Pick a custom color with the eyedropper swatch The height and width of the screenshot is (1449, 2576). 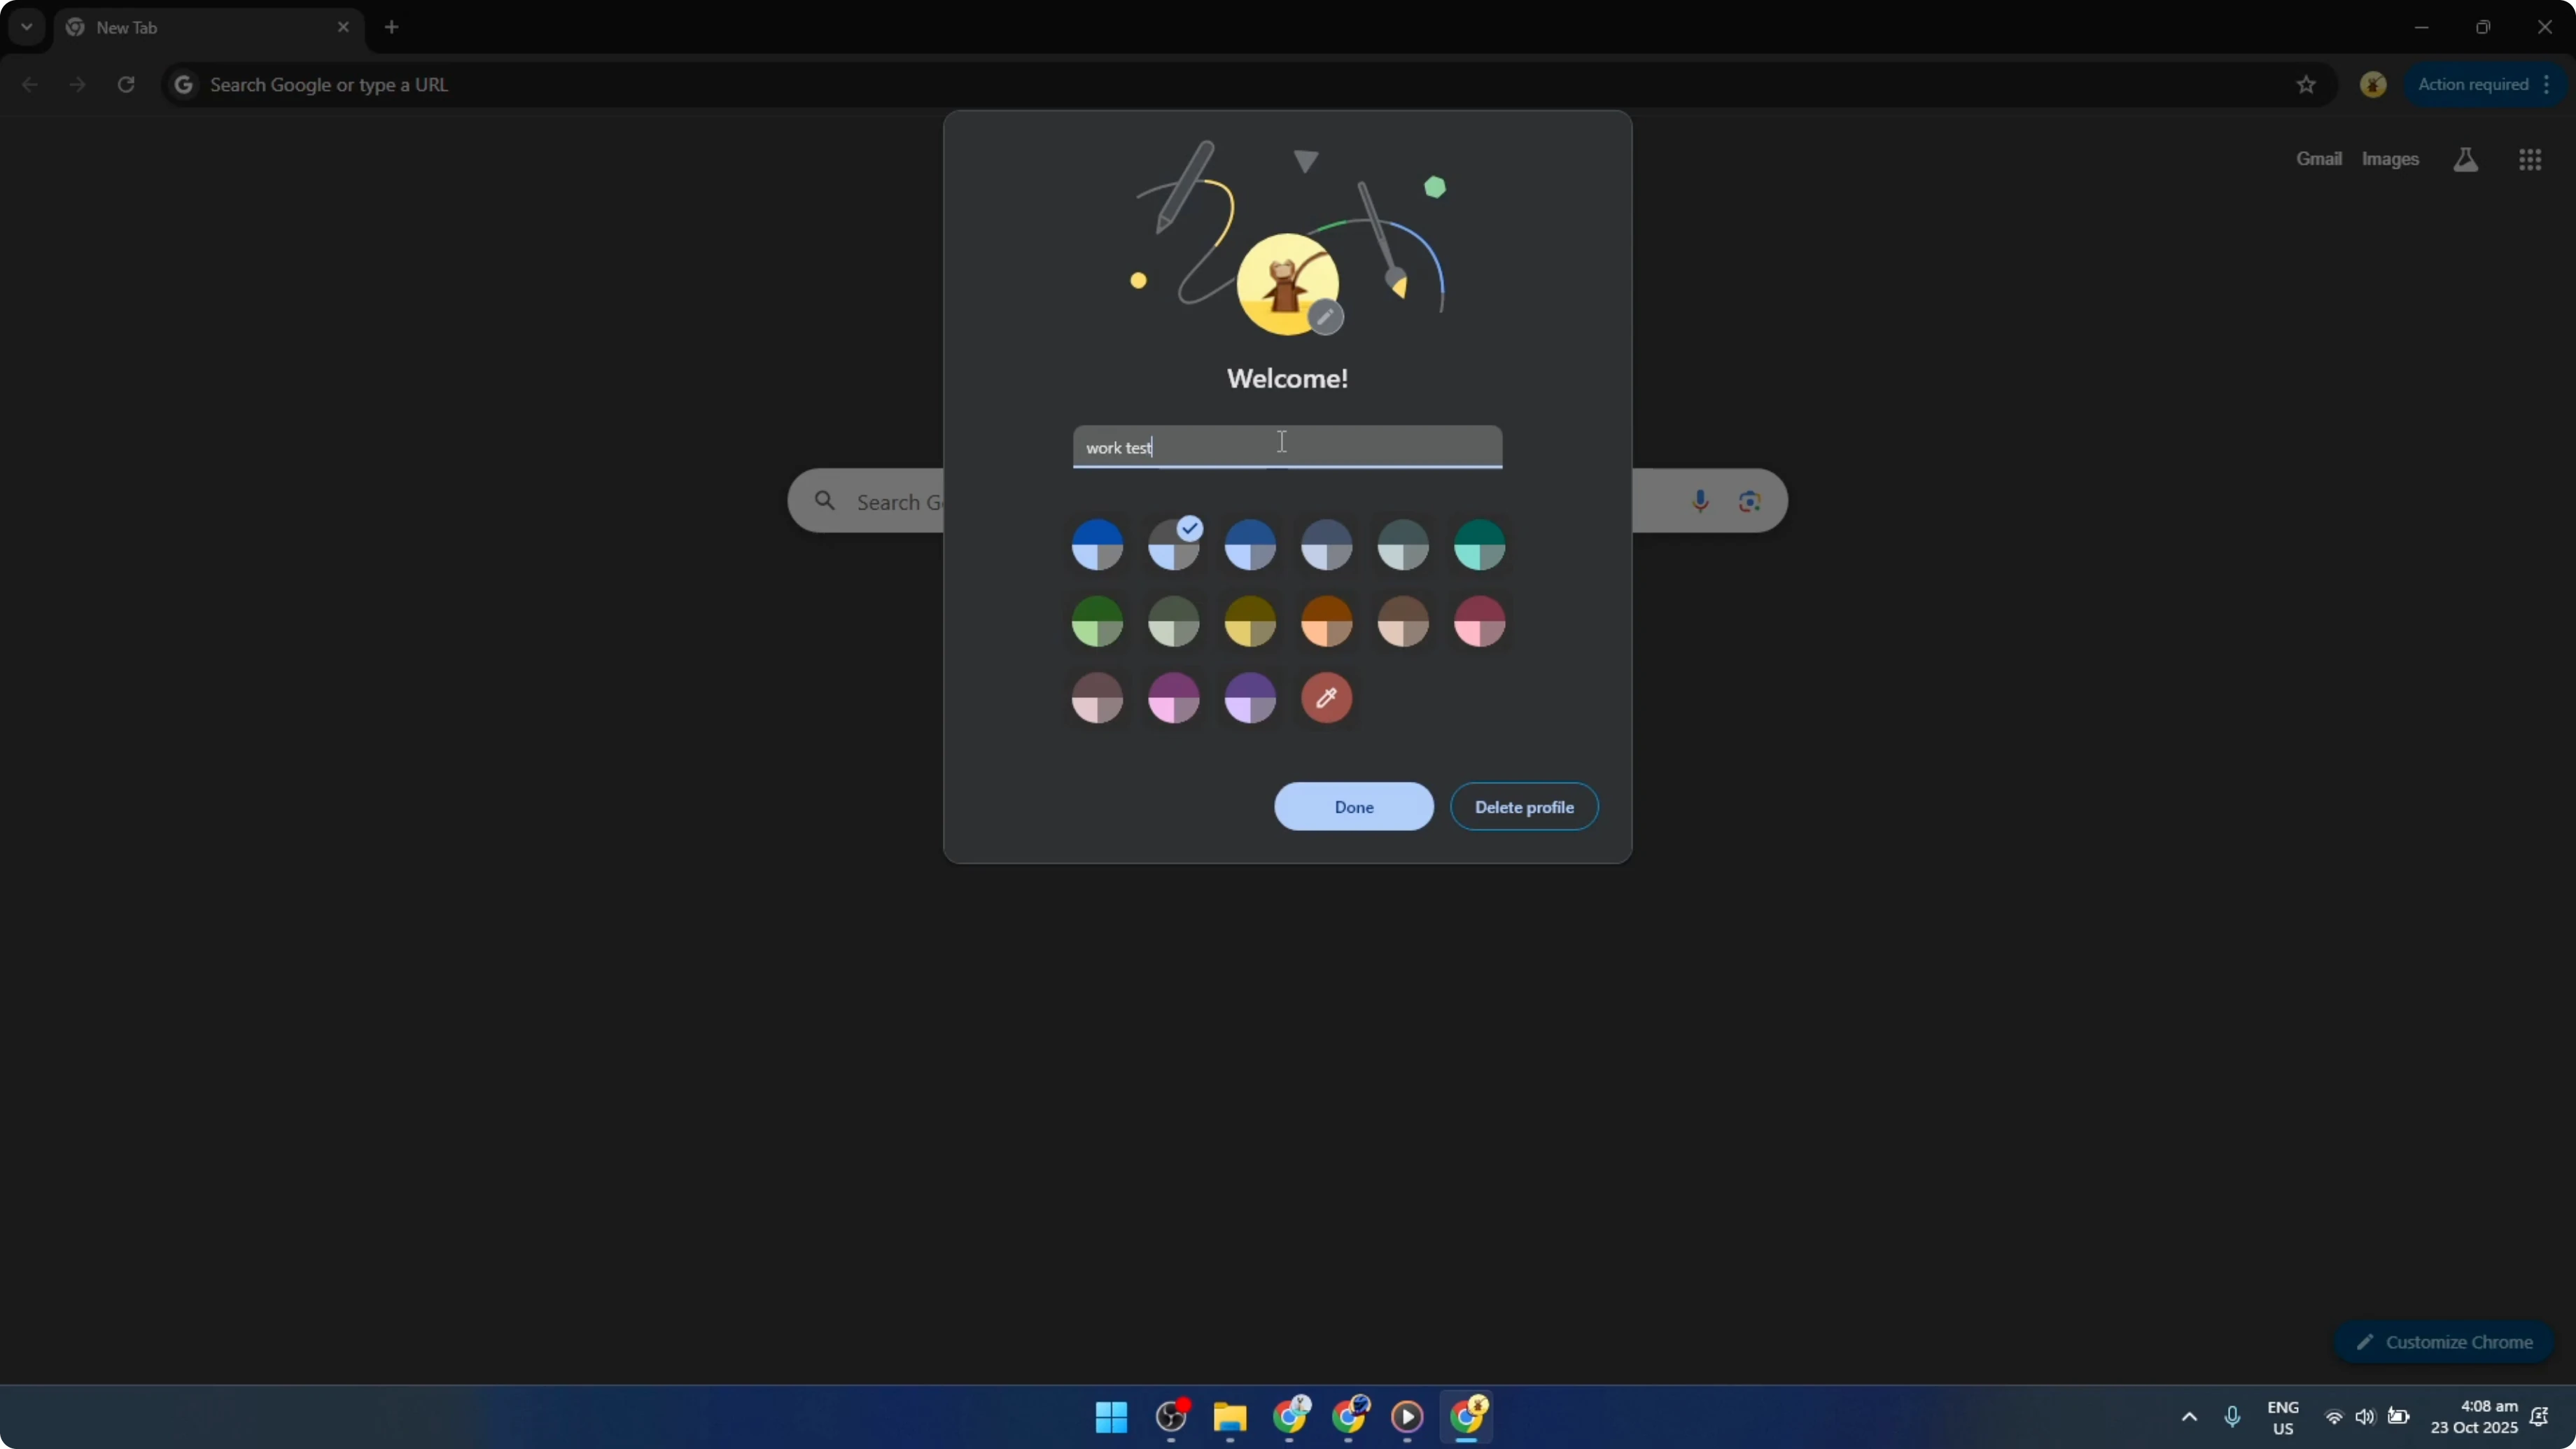click(x=1327, y=698)
